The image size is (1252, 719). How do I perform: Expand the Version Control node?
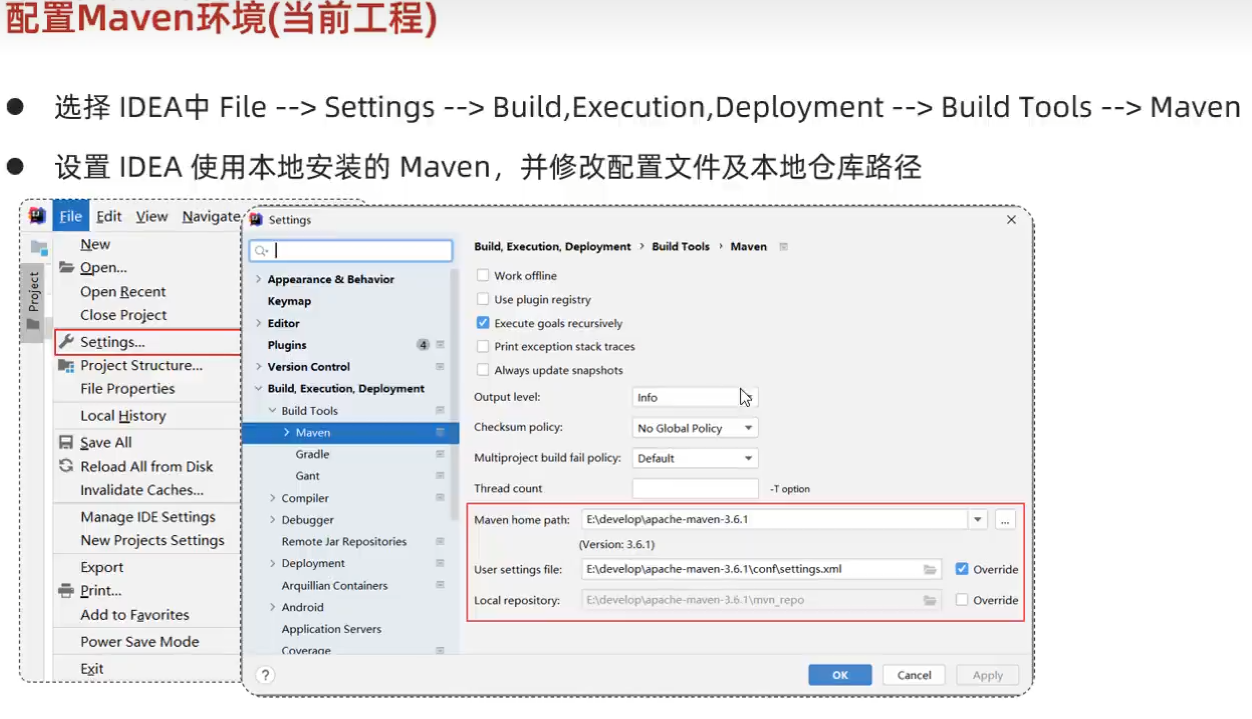[x=259, y=367]
